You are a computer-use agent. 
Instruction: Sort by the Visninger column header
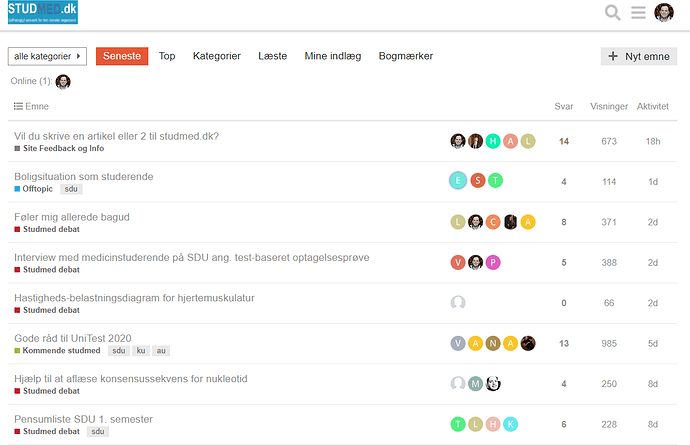pyautogui.click(x=609, y=107)
